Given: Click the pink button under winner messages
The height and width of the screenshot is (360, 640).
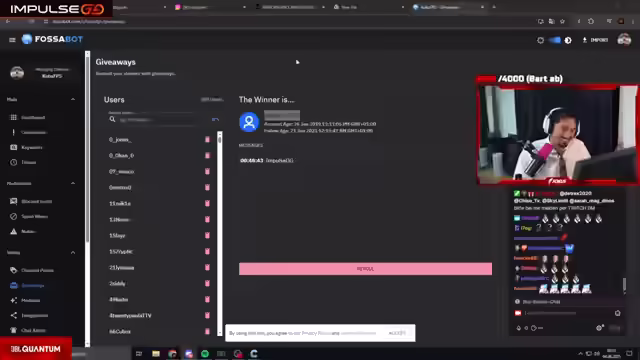Looking at the screenshot, I should (x=365, y=269).
